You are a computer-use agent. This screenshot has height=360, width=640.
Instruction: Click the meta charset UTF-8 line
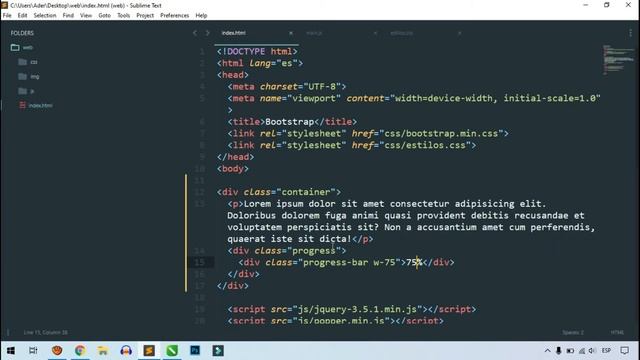[287, 87]
